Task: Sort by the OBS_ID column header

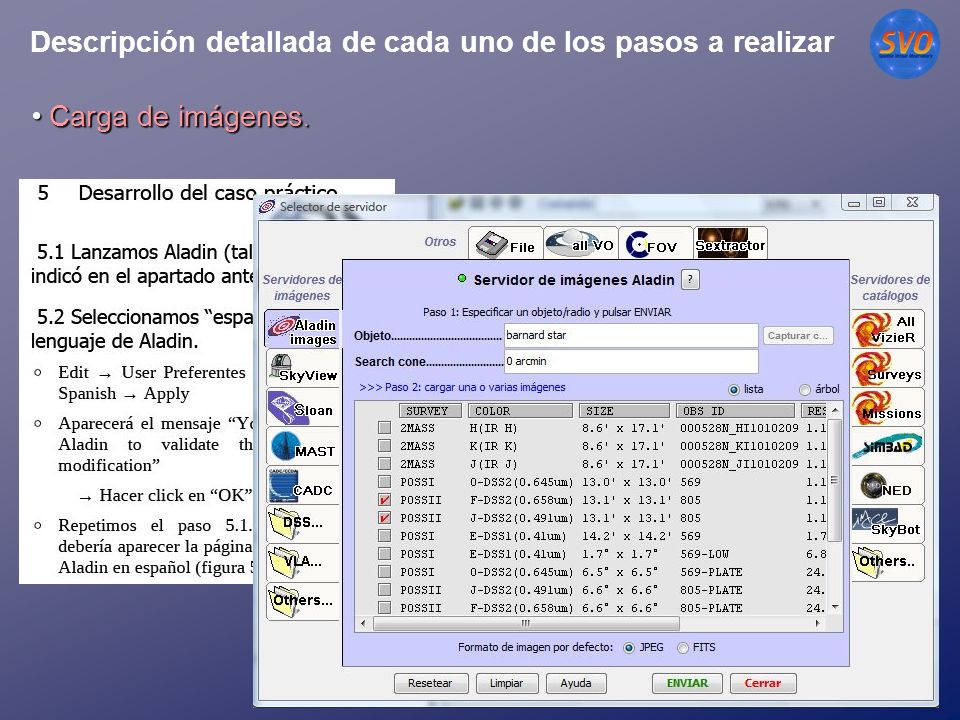Action: click(x=735, y=411)
